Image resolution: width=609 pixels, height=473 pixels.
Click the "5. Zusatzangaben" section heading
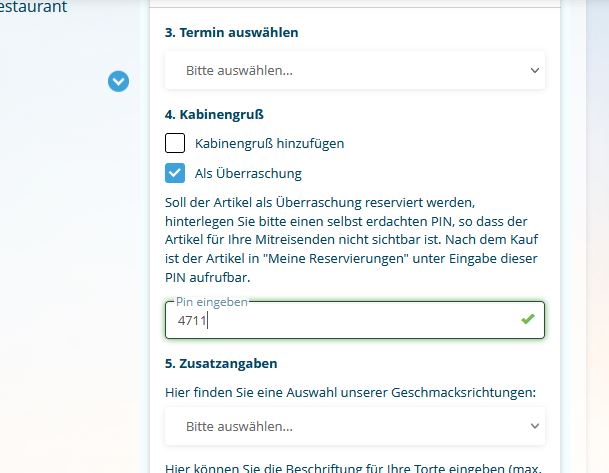coord(221,363)
